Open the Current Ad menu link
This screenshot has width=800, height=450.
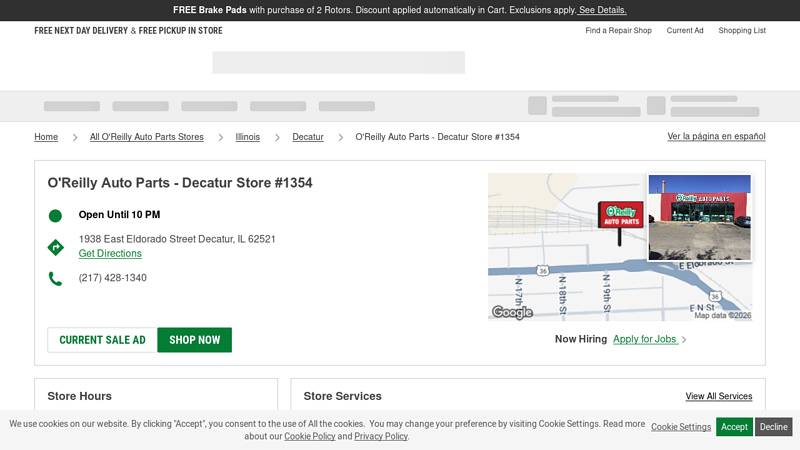685,30
